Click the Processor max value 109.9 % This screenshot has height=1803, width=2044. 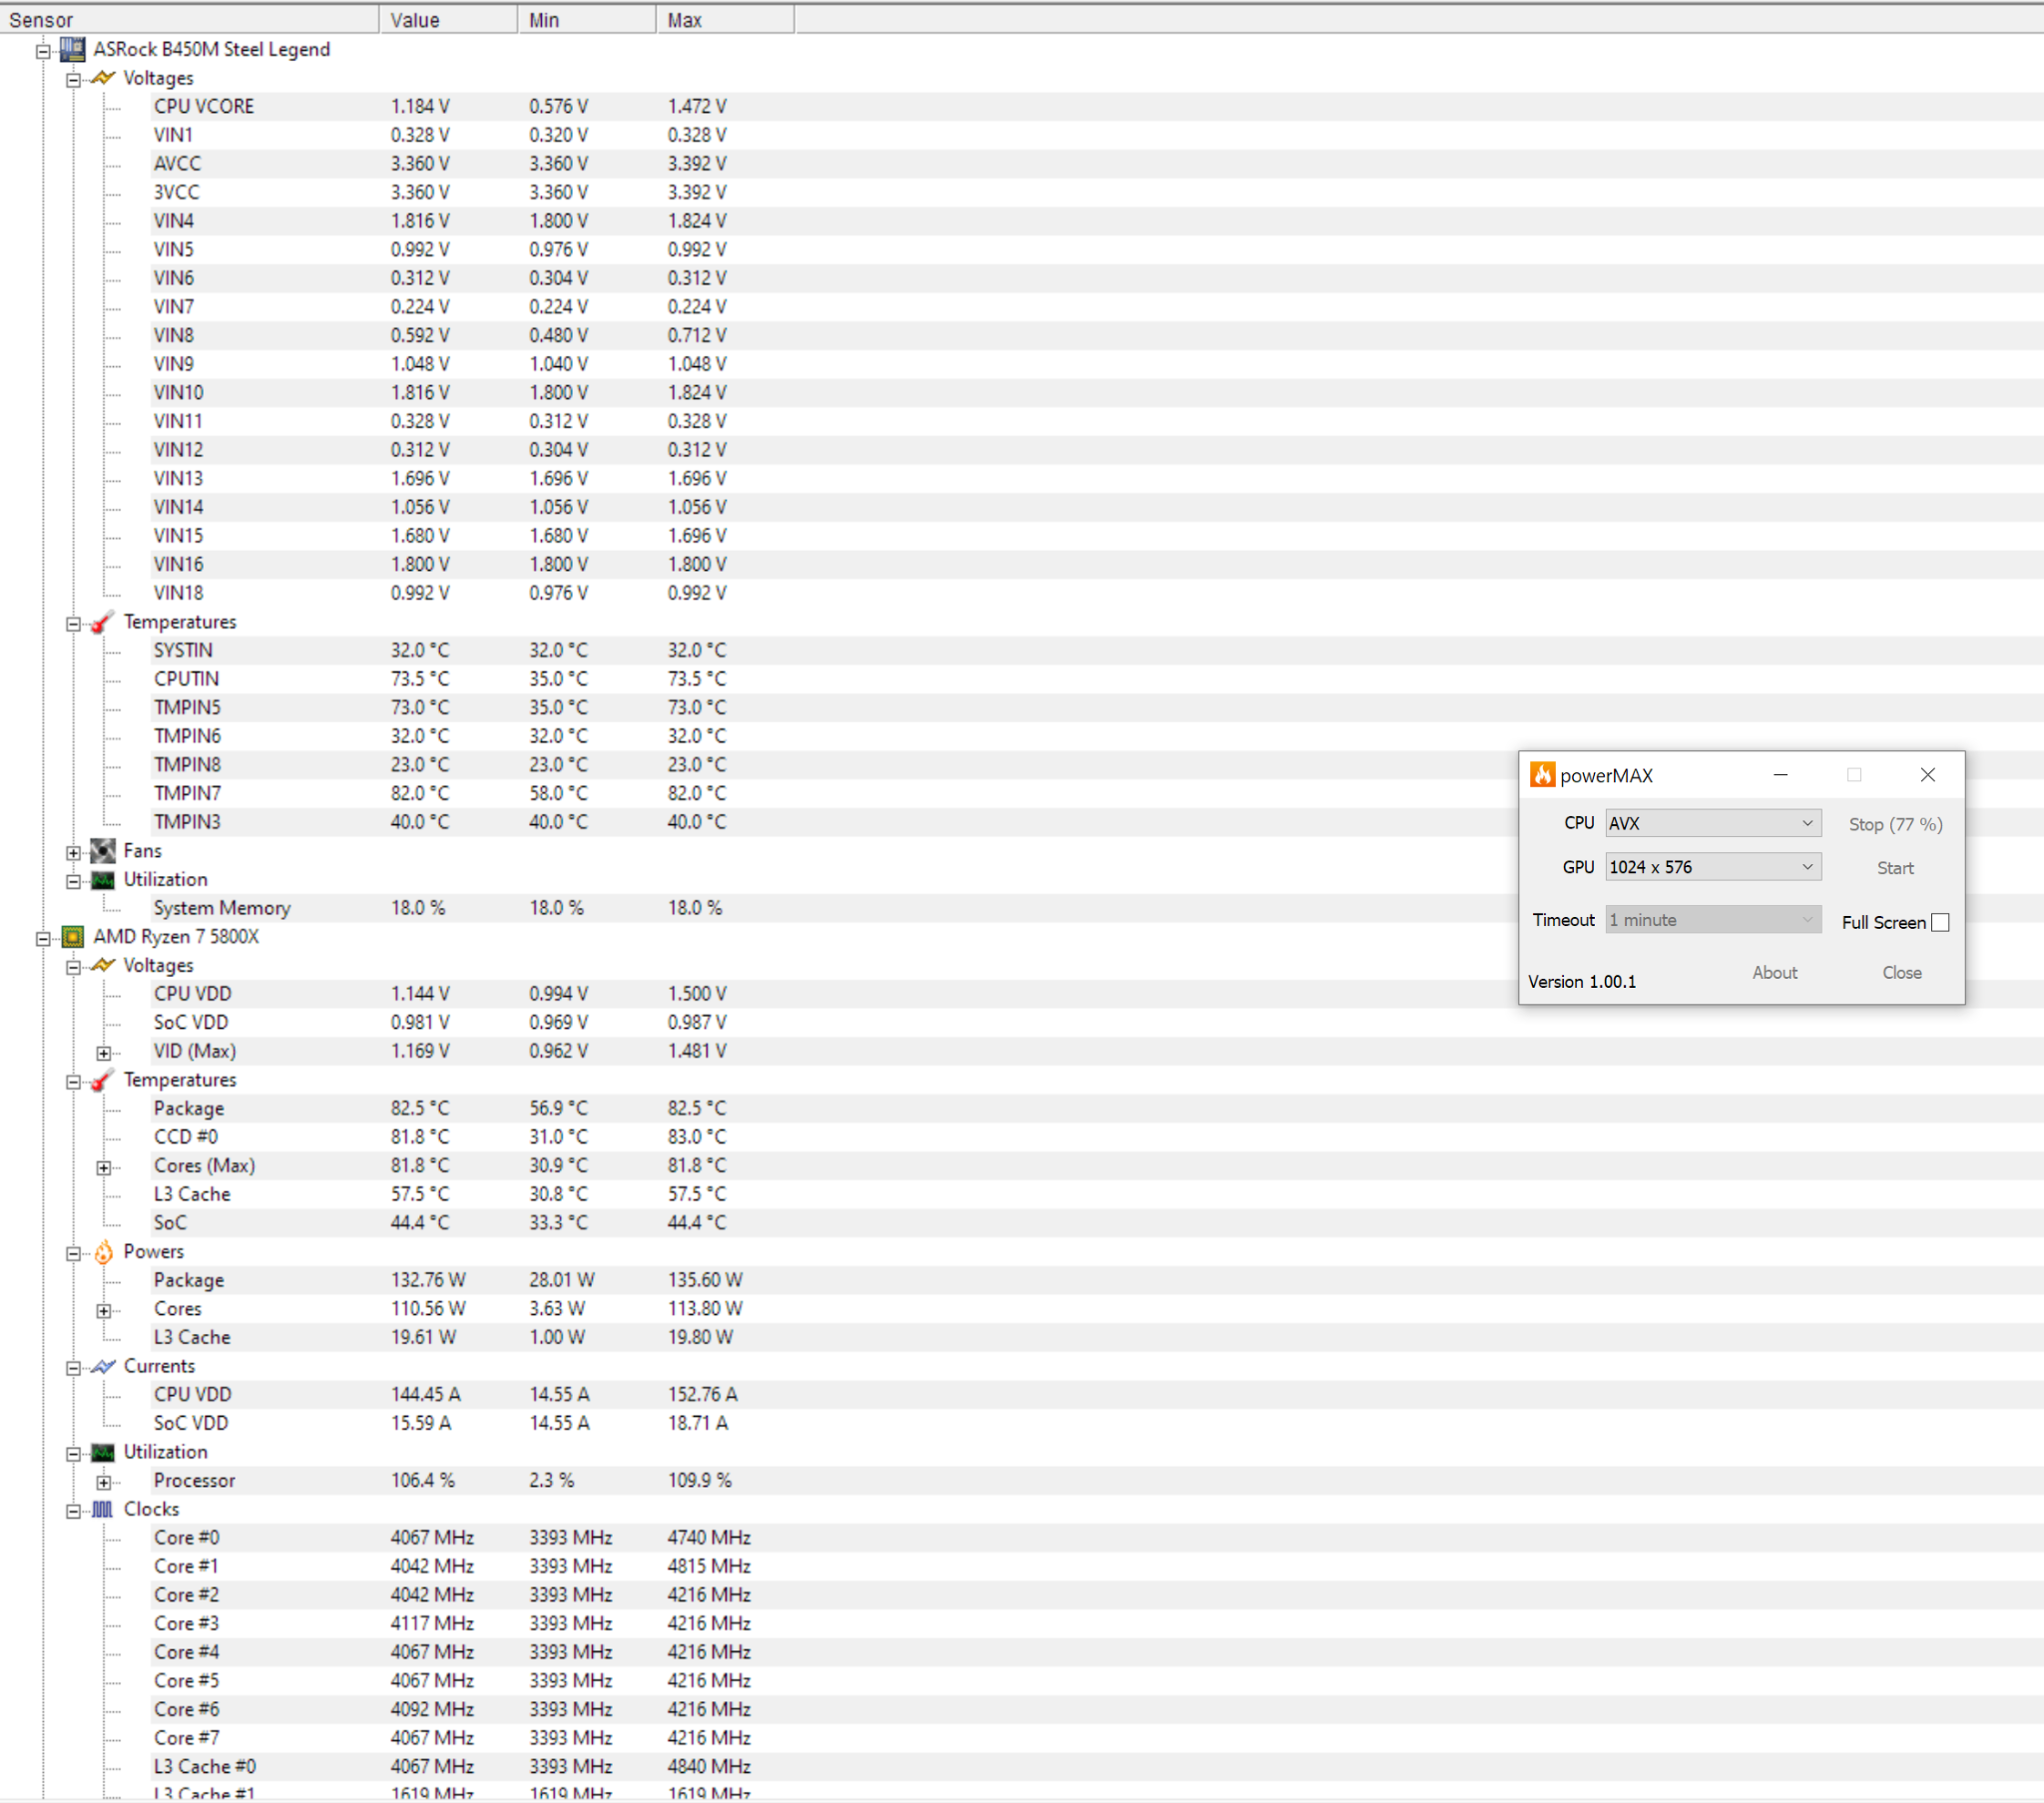[700, 1481]
